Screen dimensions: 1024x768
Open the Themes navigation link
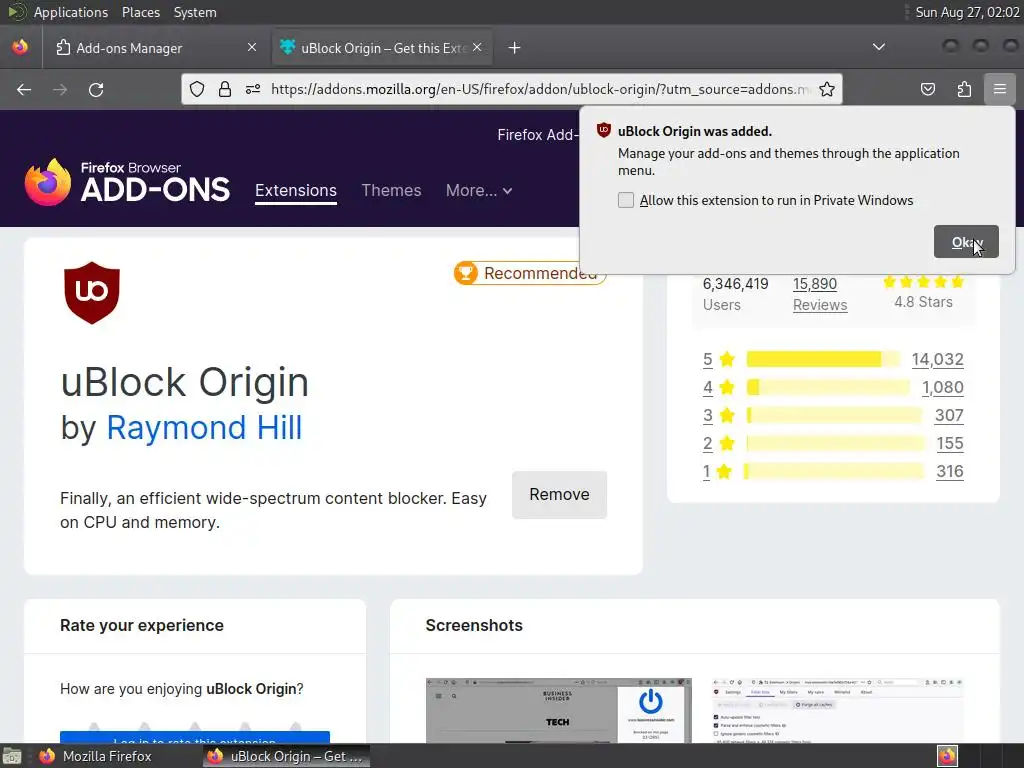391,191
